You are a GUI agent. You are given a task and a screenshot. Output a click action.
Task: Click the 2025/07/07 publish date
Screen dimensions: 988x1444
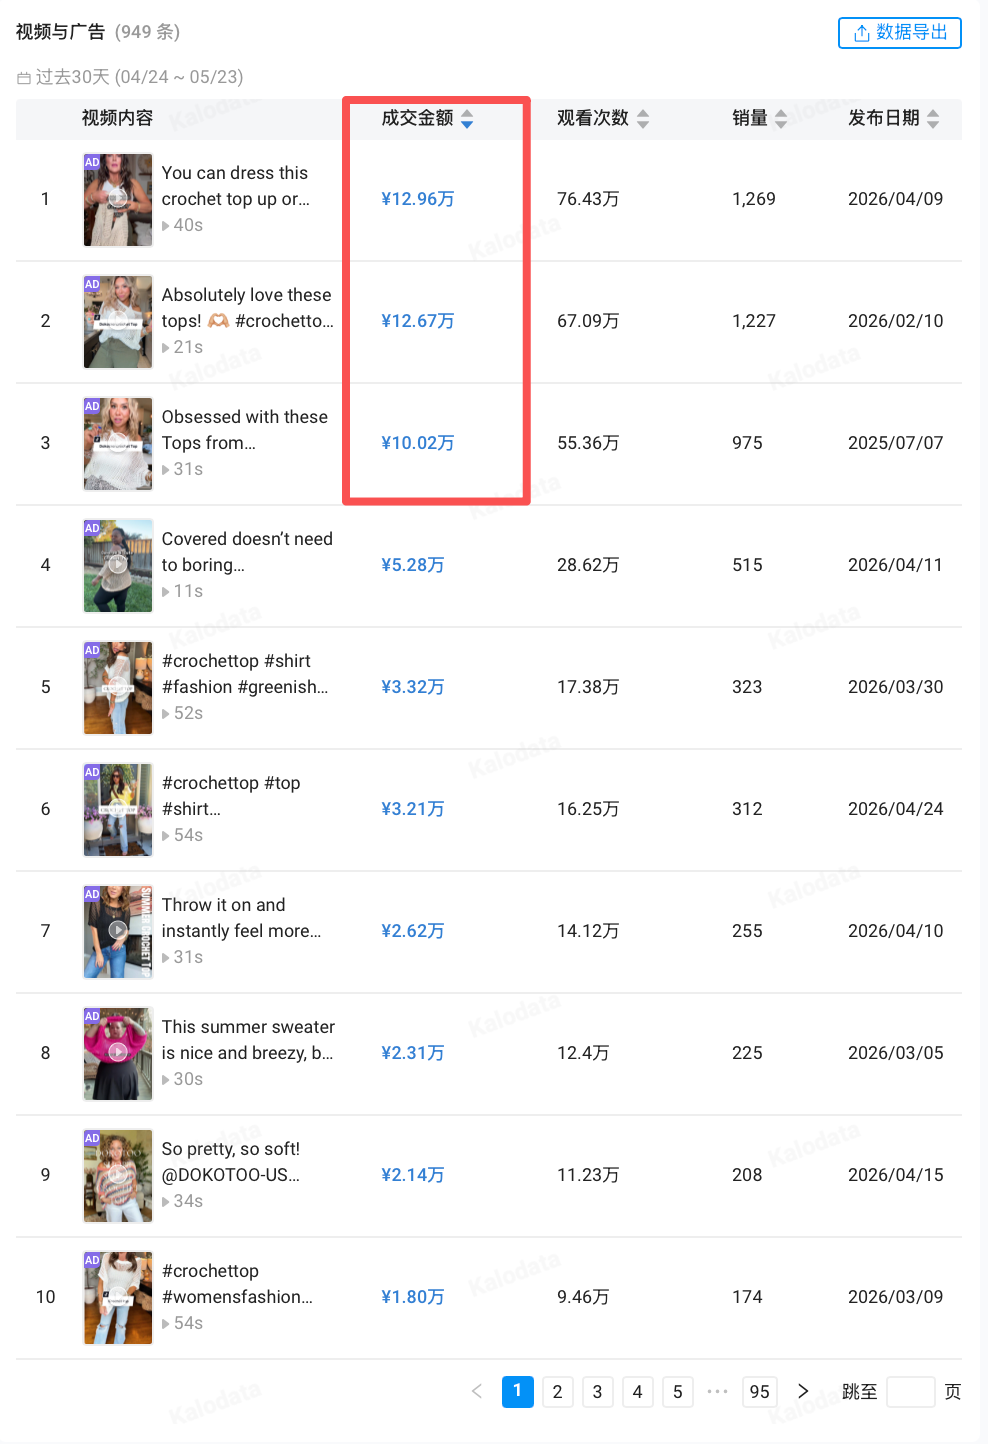pyautogui.click(x=896, y=443)
